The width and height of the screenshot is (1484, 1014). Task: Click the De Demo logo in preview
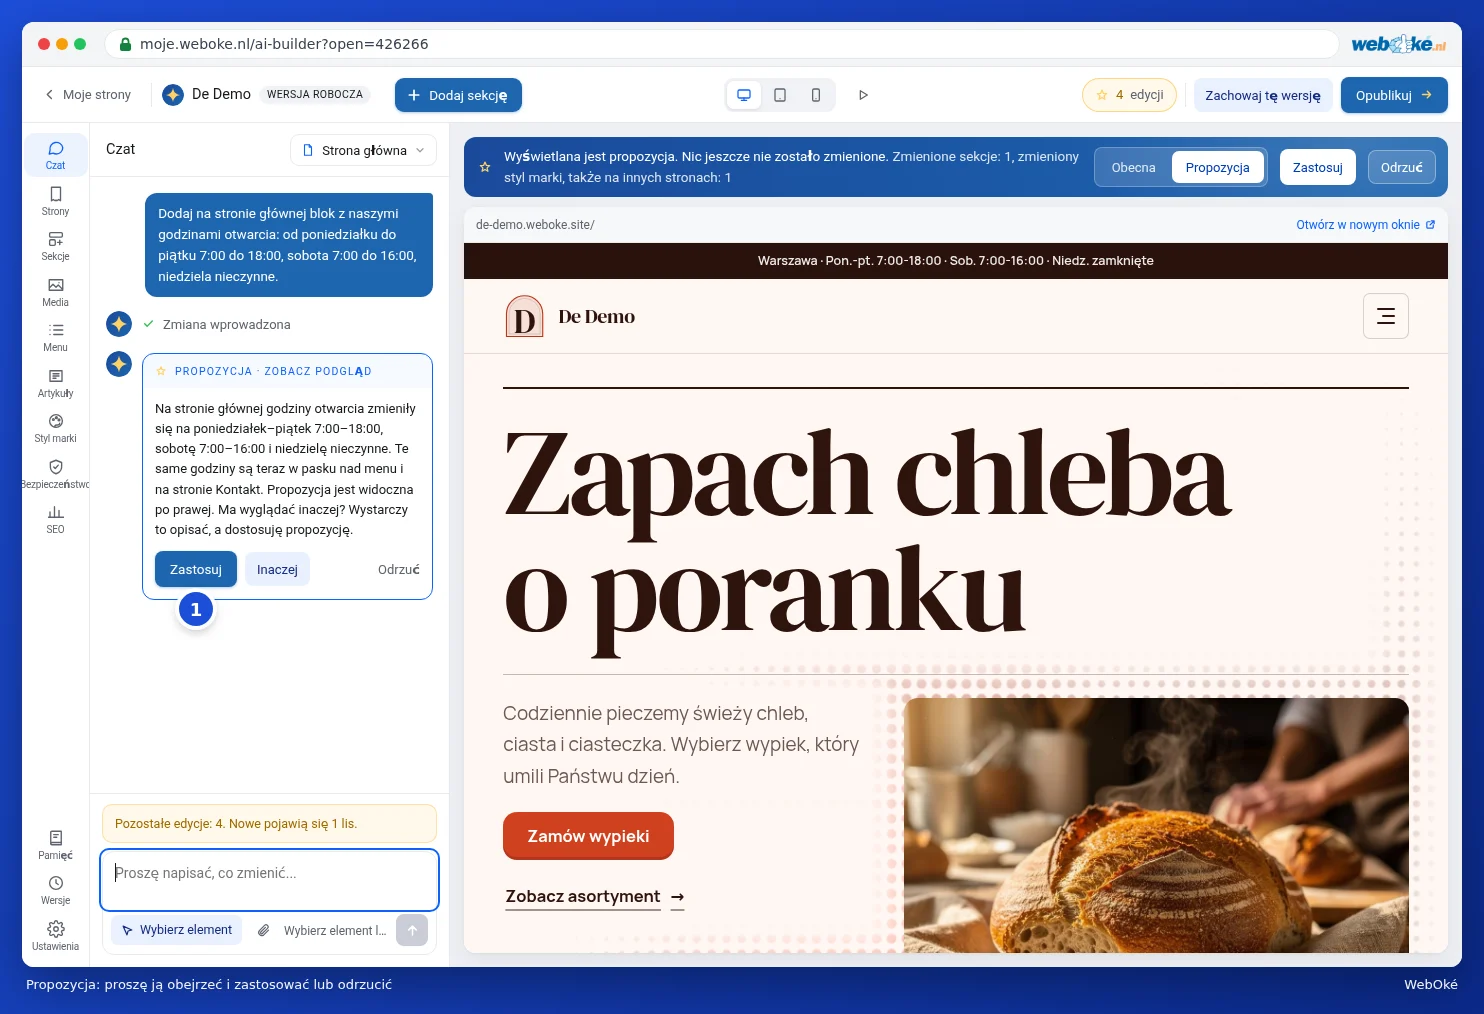[x=525, y=316]
